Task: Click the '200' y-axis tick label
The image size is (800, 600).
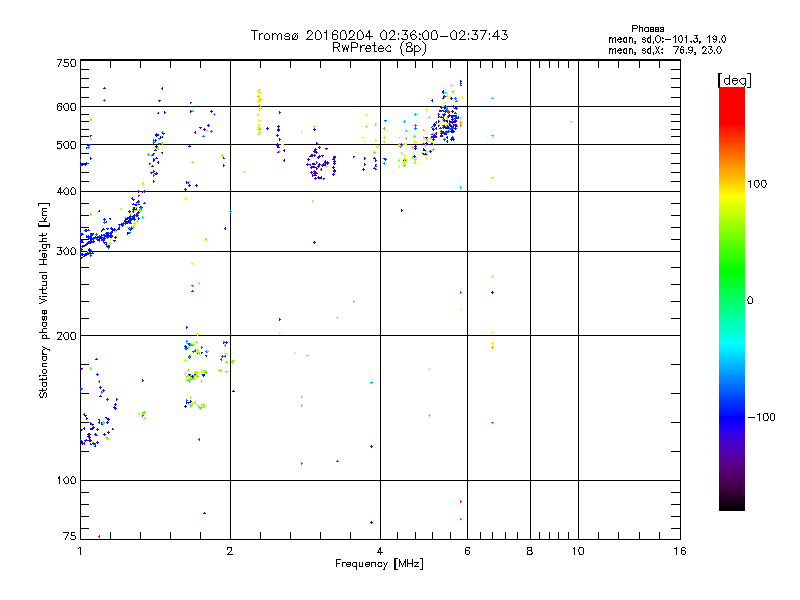Action: 66,336
